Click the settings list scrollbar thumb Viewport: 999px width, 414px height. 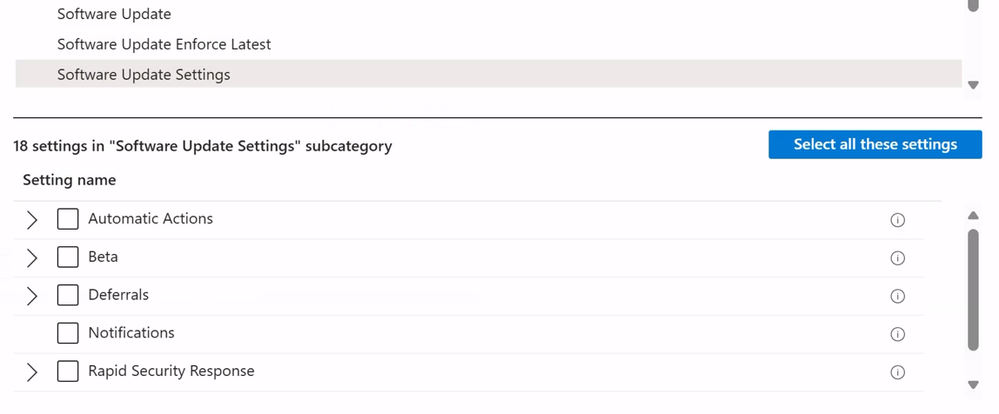pyautogui.click(x=973, y=290)
